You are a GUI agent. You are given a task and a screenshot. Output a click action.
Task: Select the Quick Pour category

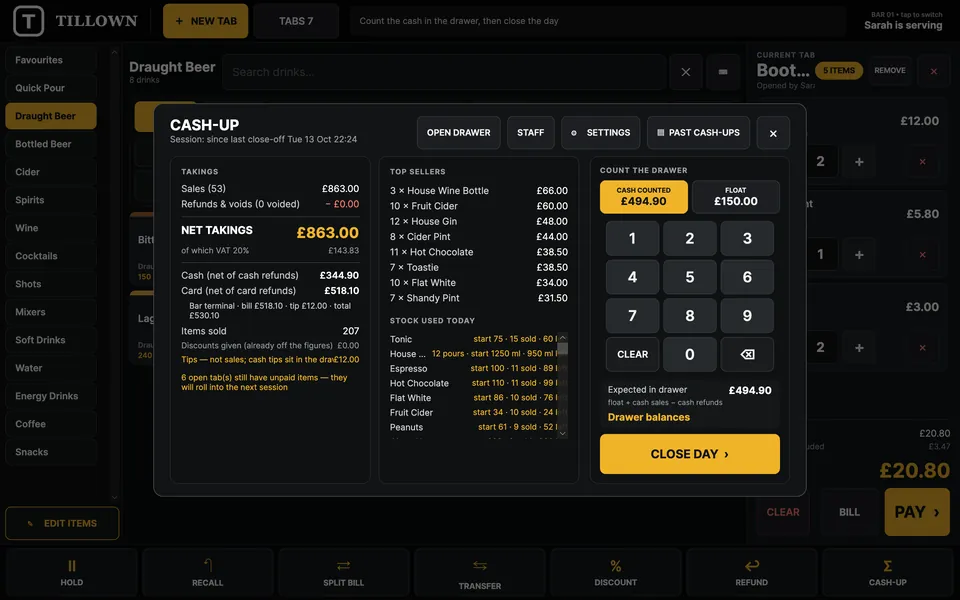pyautogui.click(x=51, y=88)
